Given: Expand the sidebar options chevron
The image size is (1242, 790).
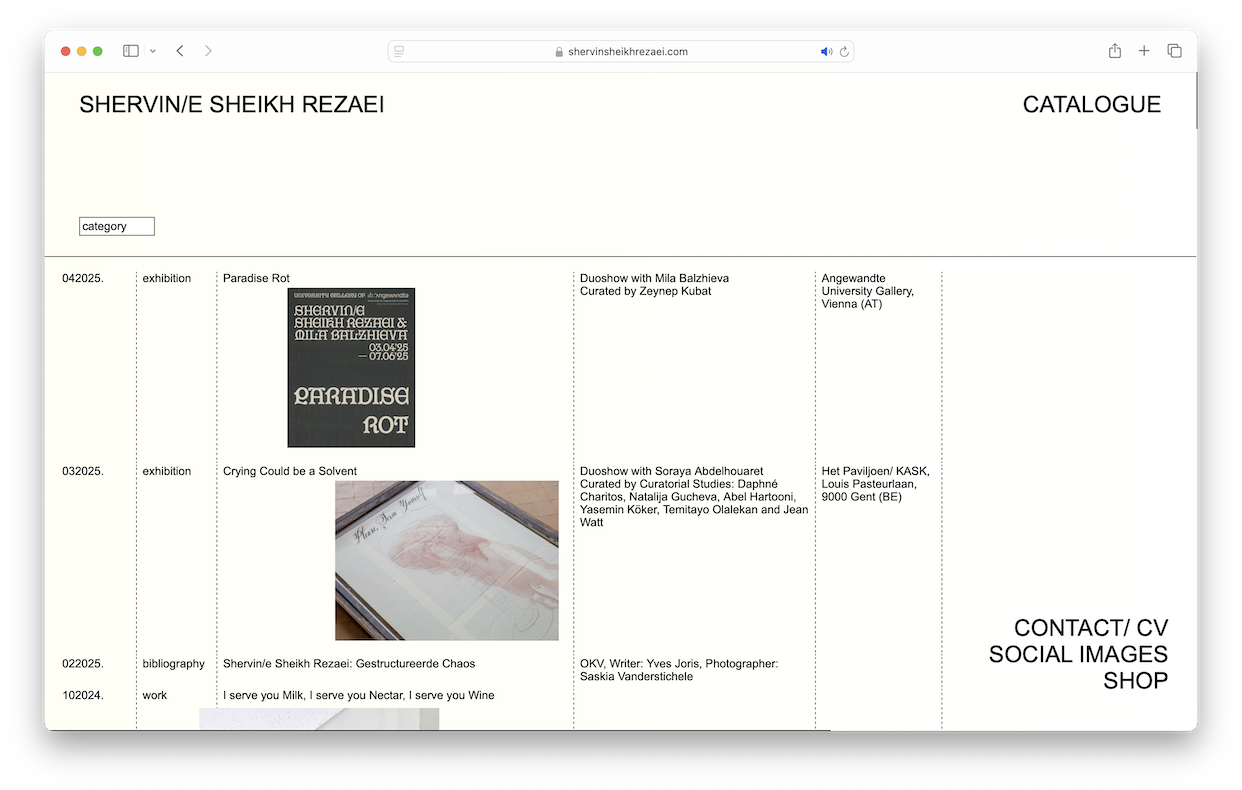Looking at the screenshot, I should point(153,51).
